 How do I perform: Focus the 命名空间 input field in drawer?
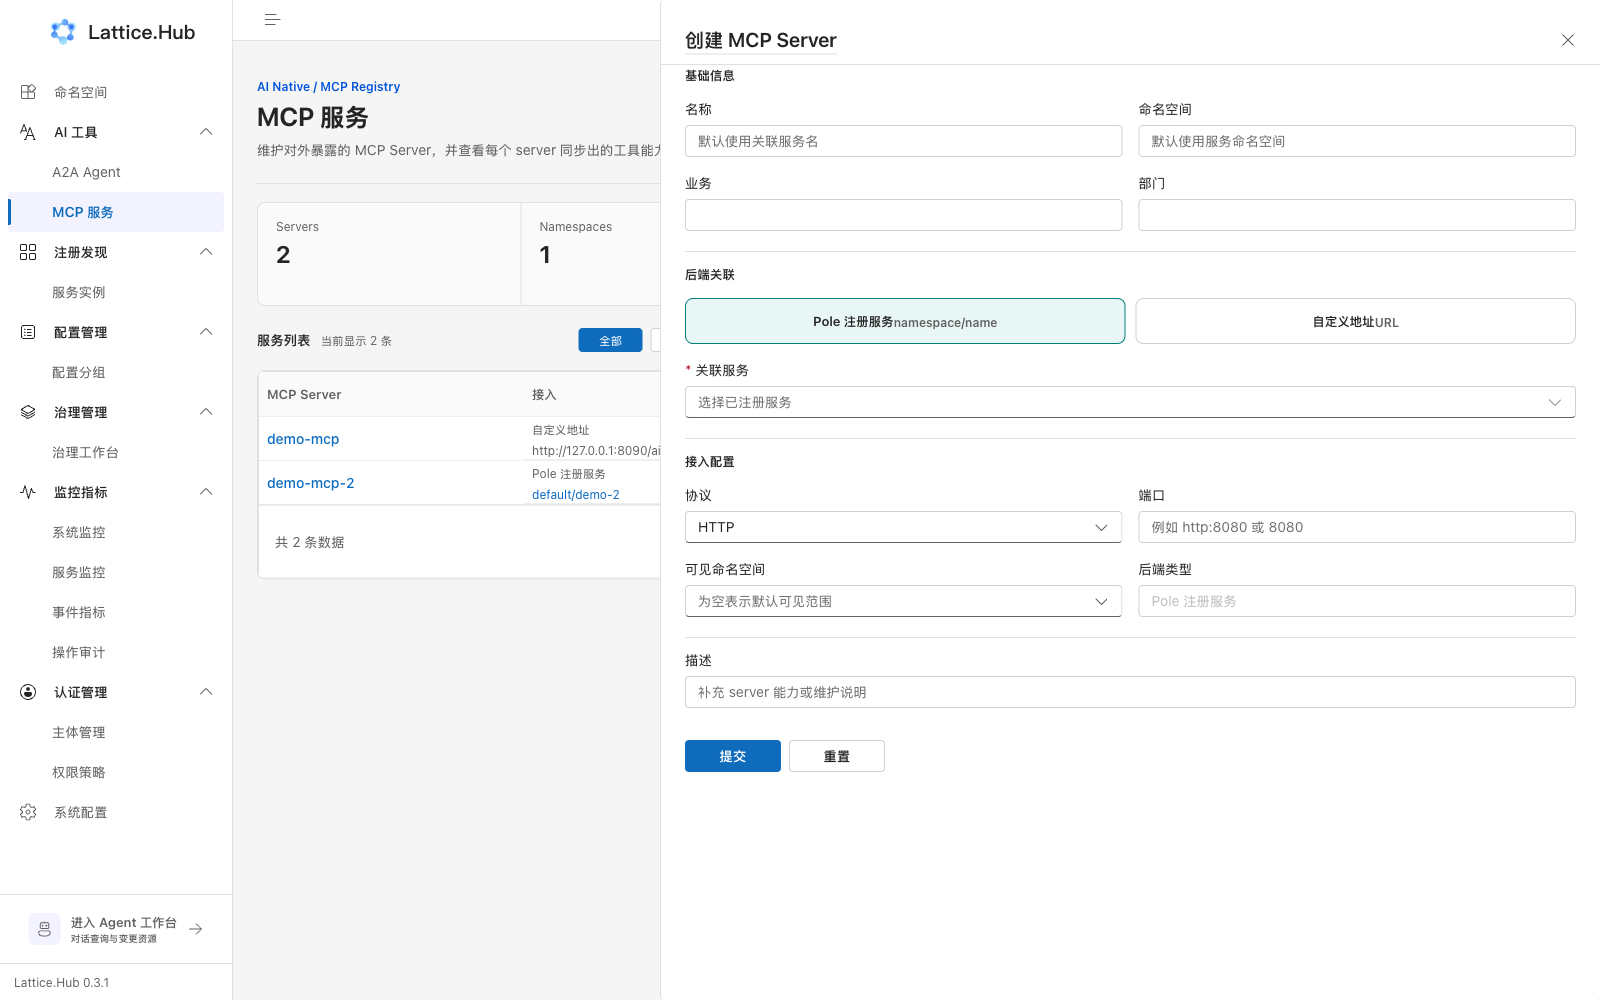click(x=1357, y=141)
